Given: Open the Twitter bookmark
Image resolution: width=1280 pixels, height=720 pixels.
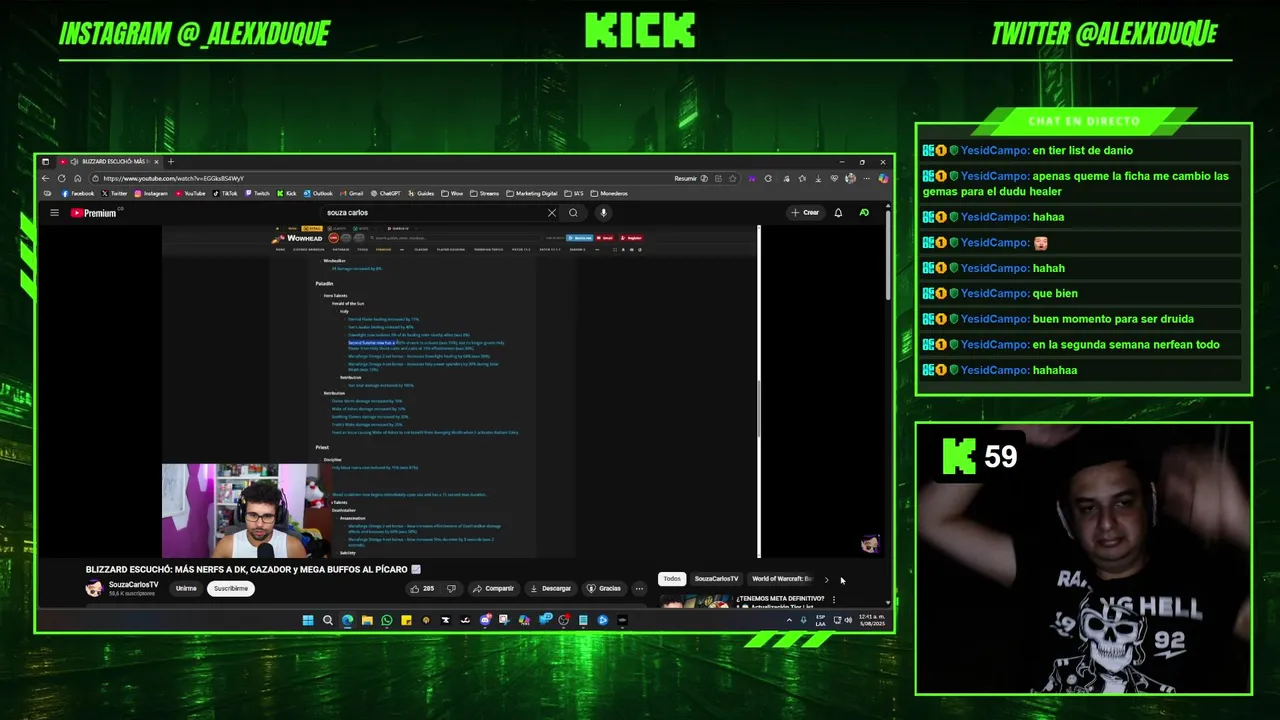Looking at the screenshot, I should [114, 193].
